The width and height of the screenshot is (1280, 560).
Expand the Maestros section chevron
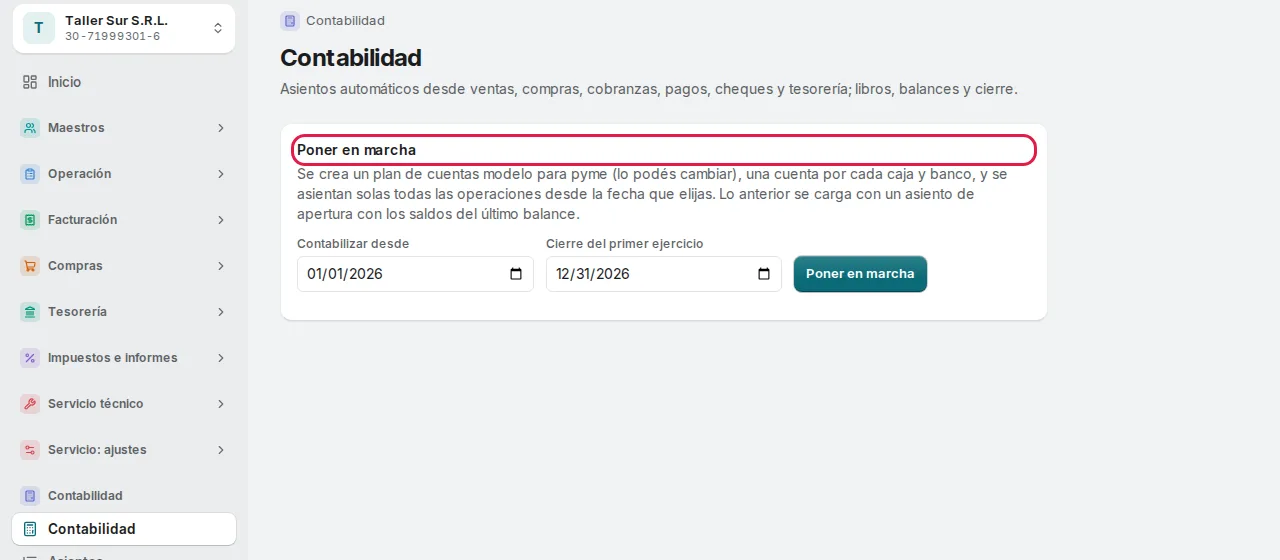221,128
